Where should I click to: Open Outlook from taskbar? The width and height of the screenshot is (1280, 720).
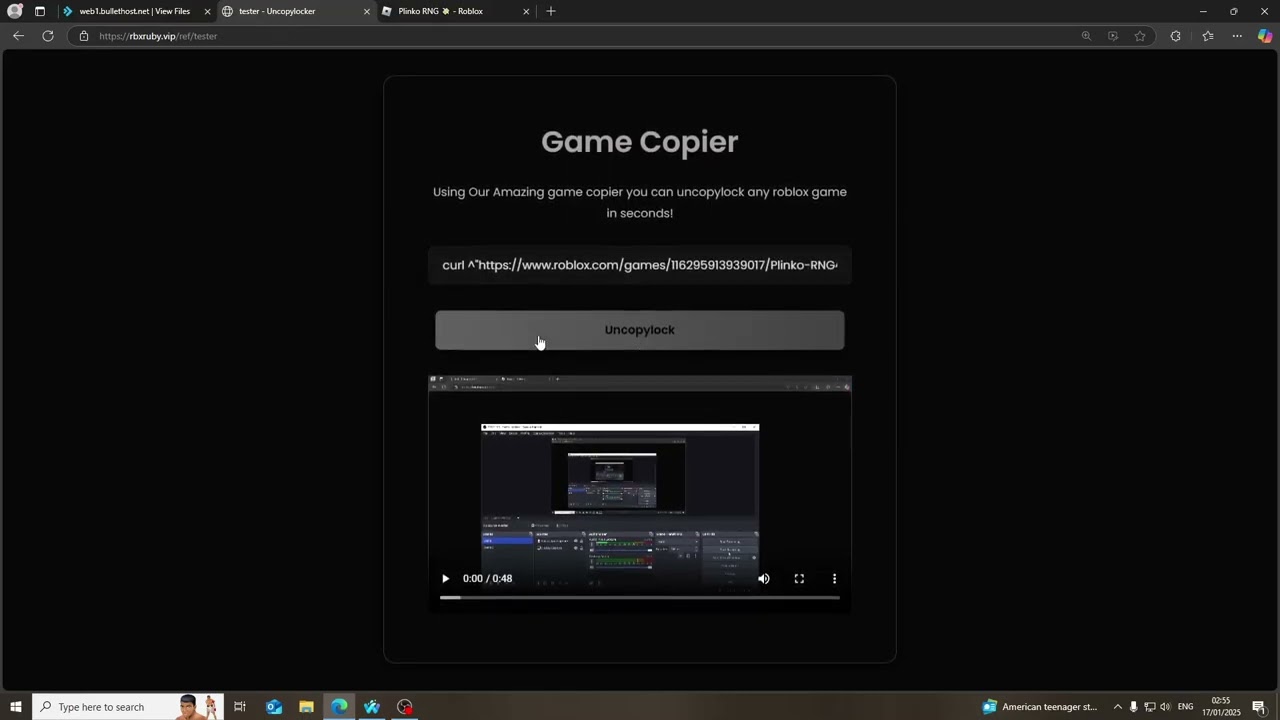point(274,707)
